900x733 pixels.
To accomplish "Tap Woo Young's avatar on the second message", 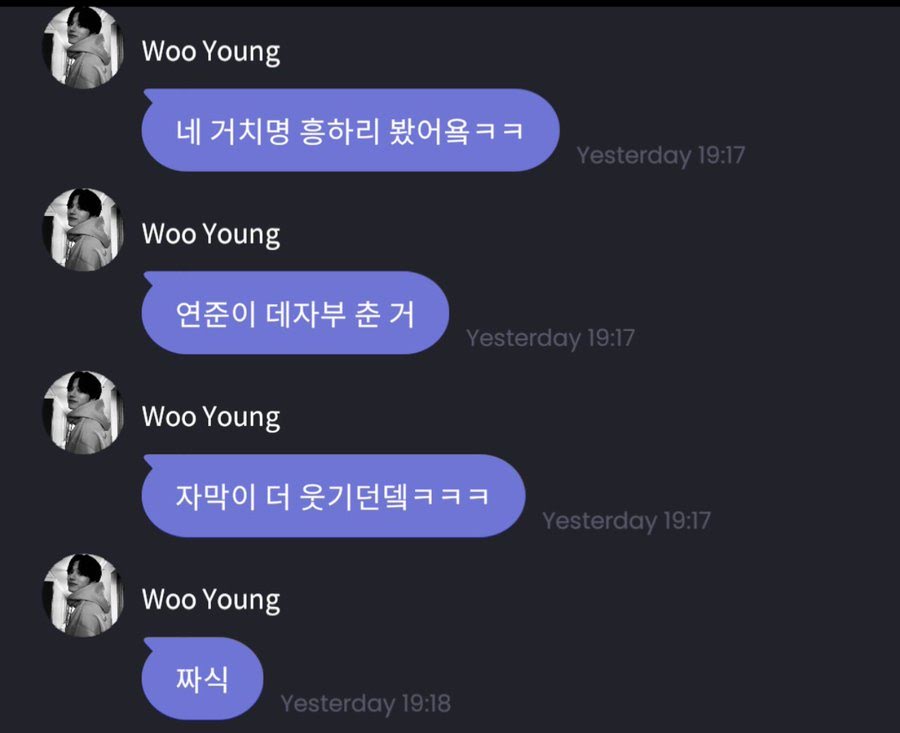I will tap(84, 230).
